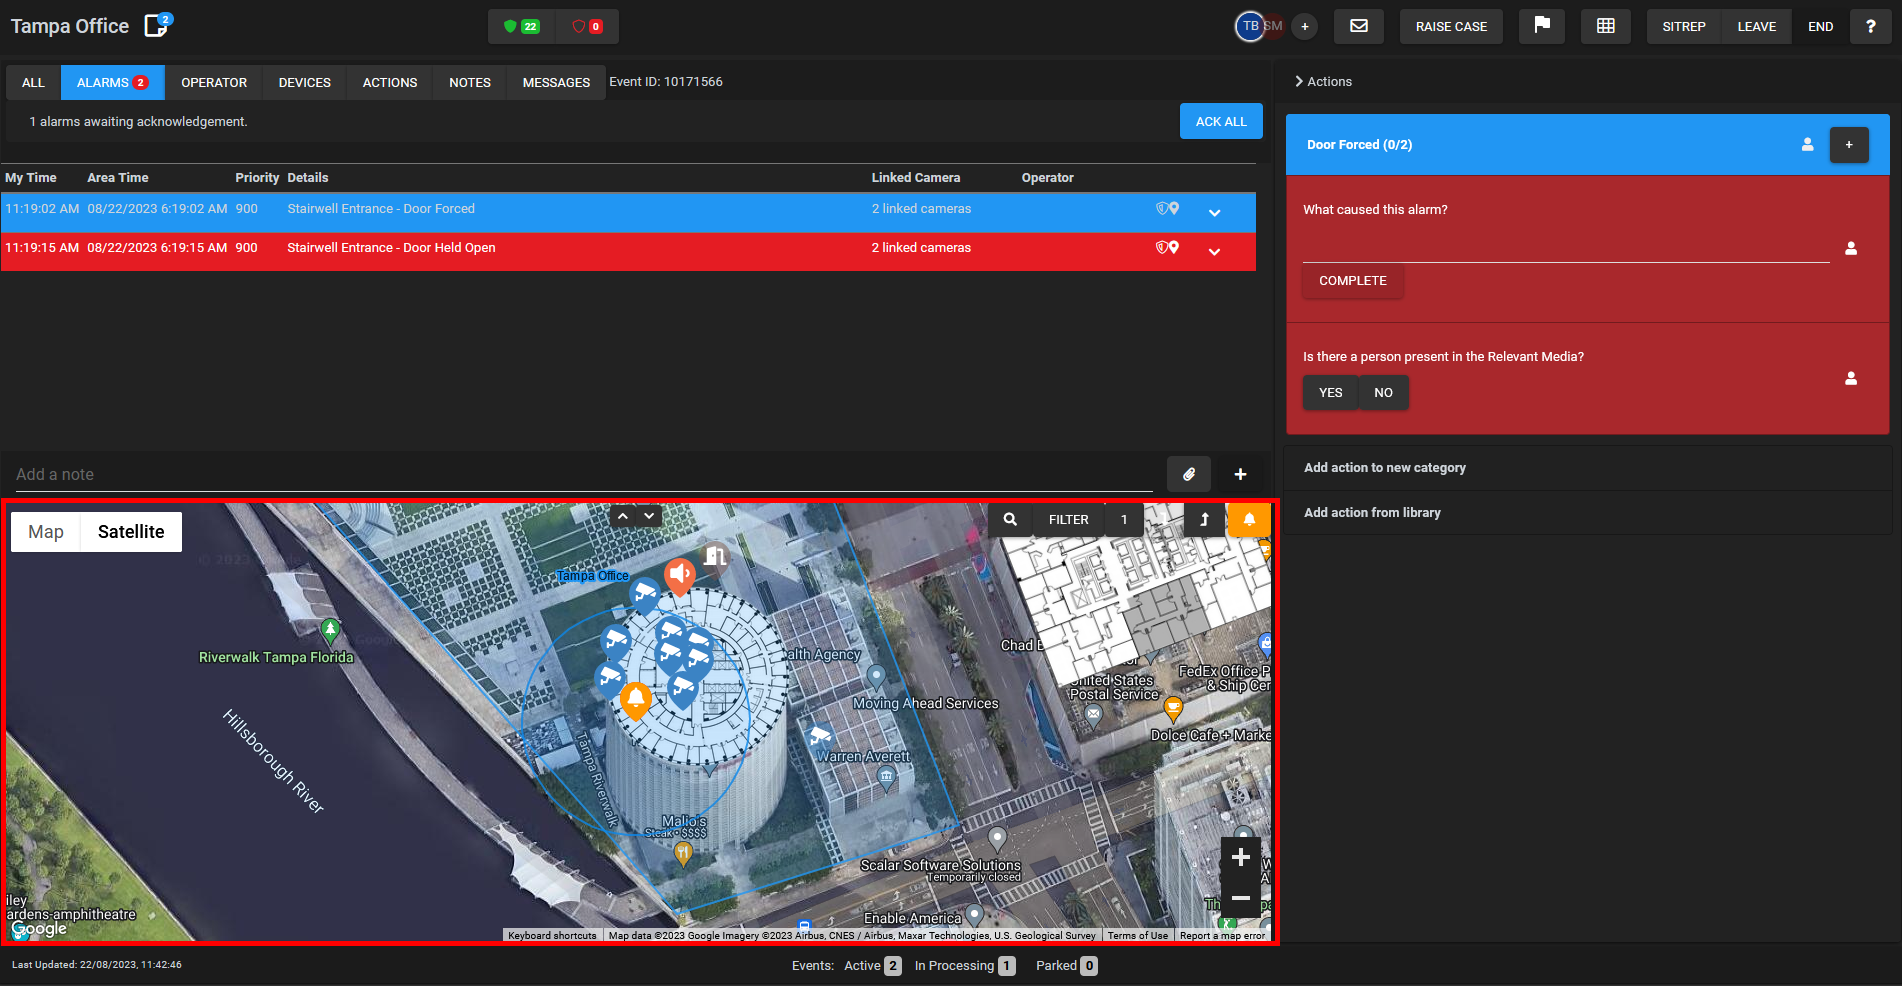Collapse the Actions panel with its chevron
This screenshot has width=1902, height=986.
point(1298,81)
